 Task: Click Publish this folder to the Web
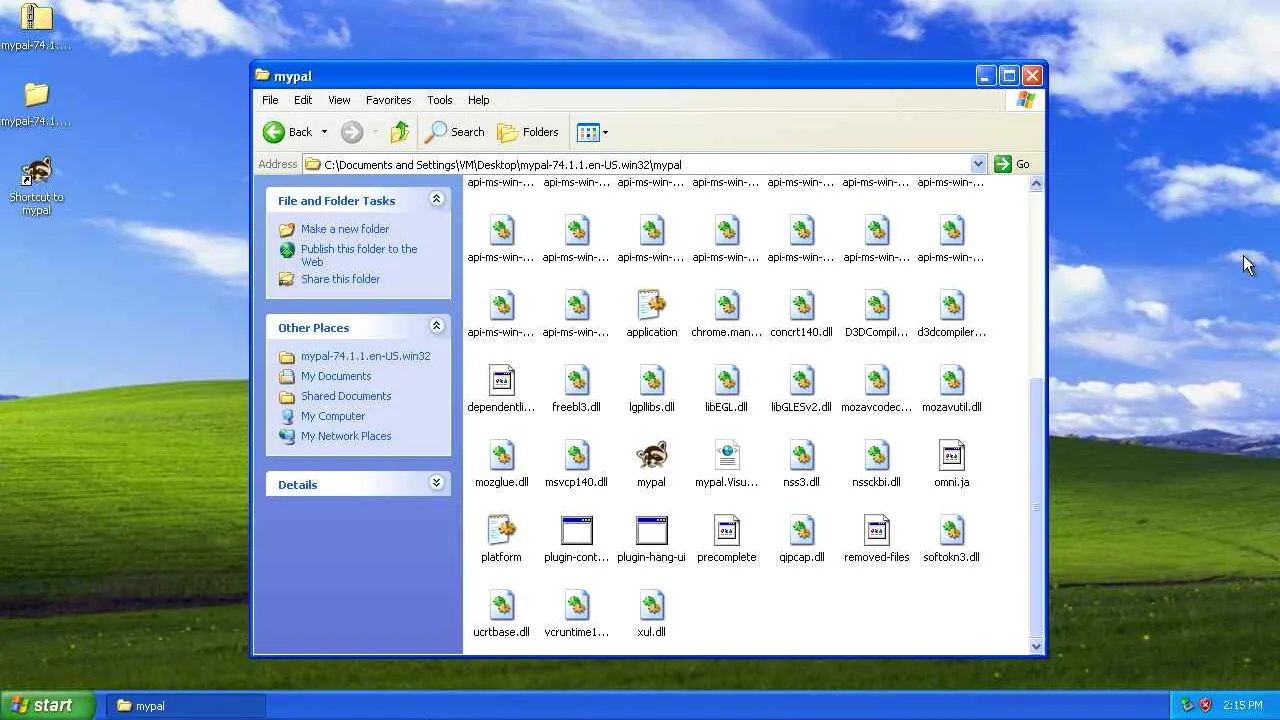359,255
